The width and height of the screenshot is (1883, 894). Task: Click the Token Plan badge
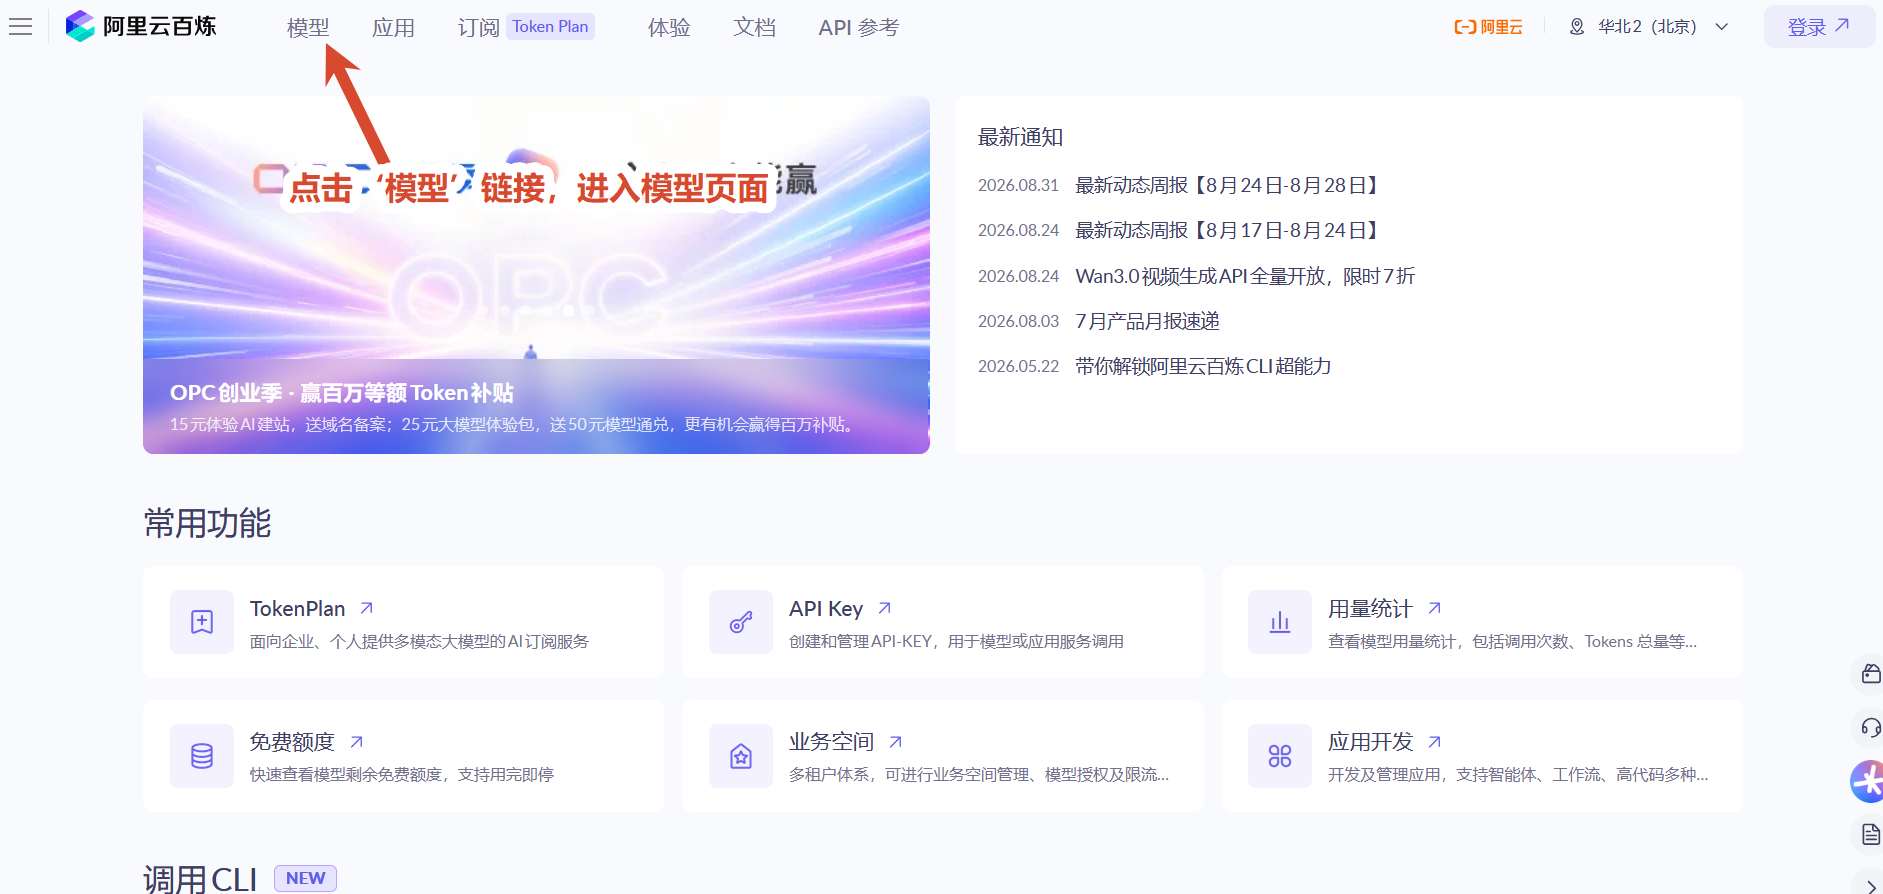pyautogui.click(x=550, y=27)
